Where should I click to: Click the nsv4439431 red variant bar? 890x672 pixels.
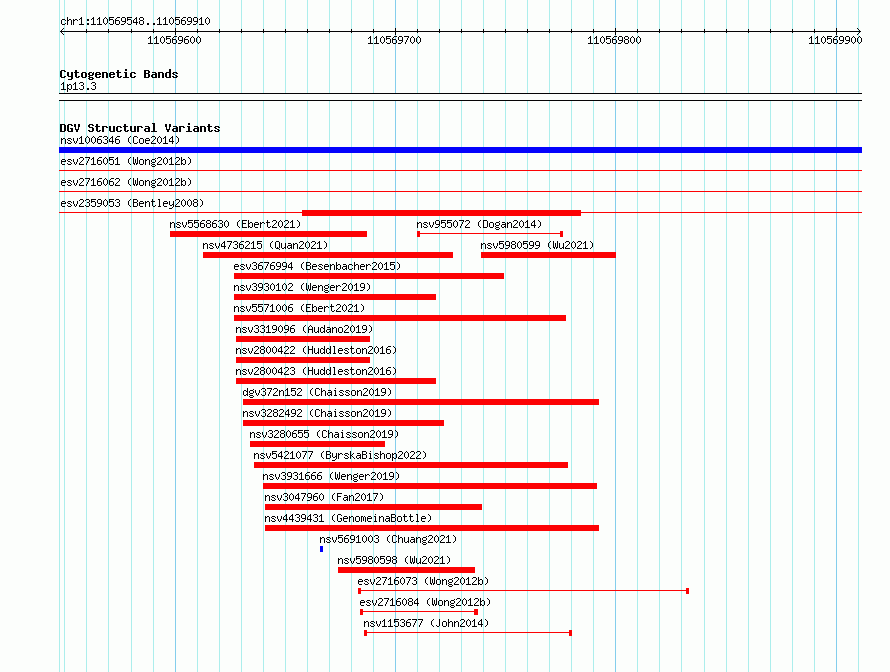[x=432, y=528]
